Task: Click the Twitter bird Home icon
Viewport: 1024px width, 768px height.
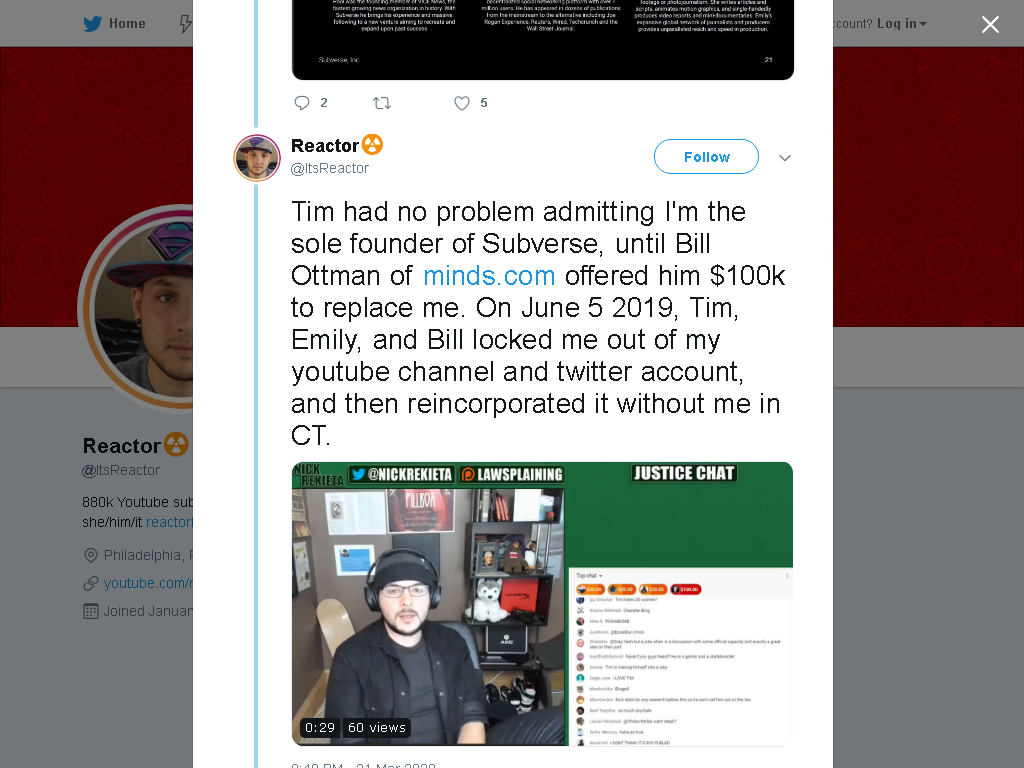Action: click(x=92, y=24)
